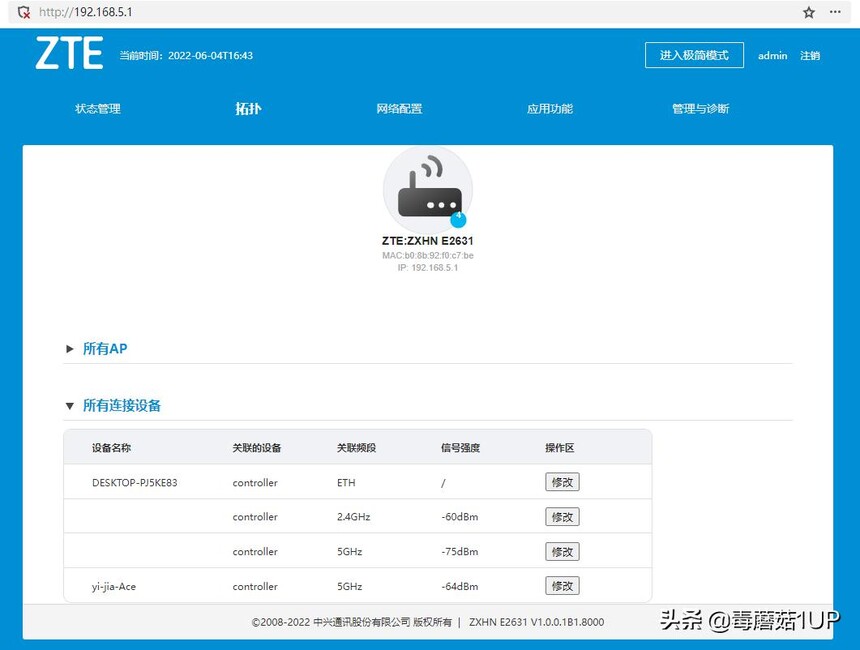
Task: Click the DESKTOP-PJ5KE83 device name
Action: [135, 483]
